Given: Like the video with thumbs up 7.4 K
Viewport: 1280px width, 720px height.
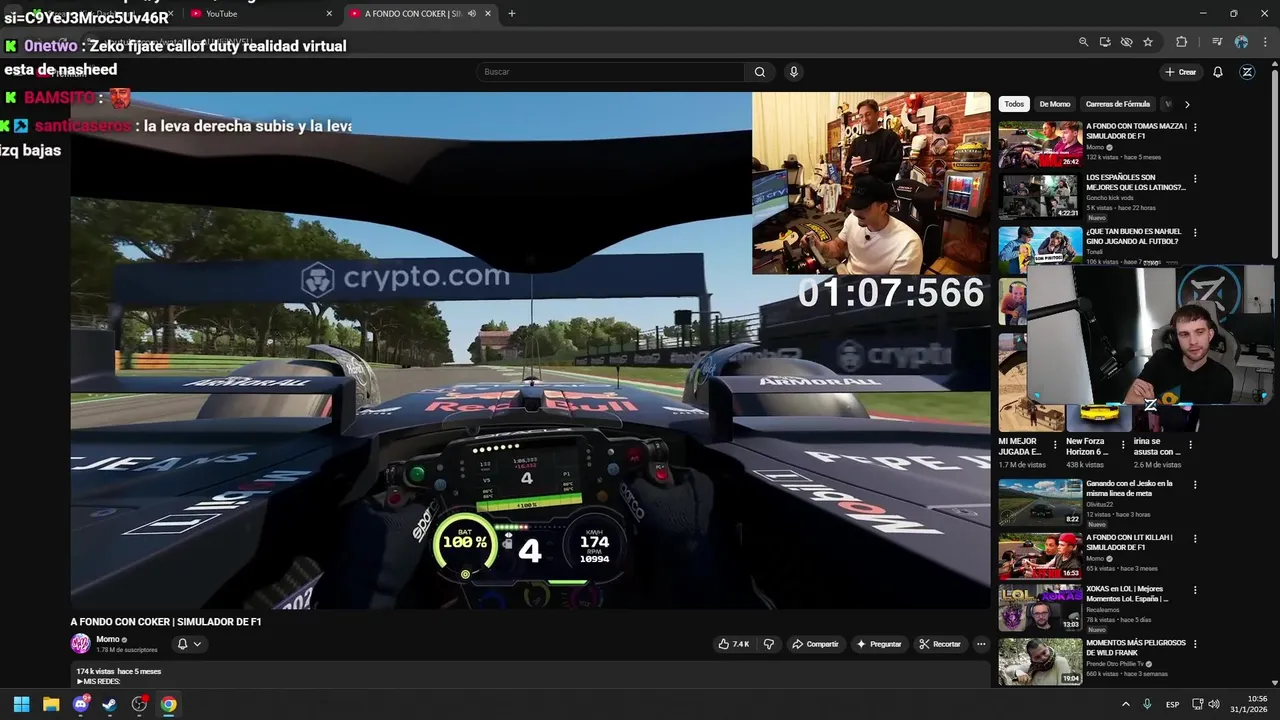Looking at the screenshot, I should [734, 644].
